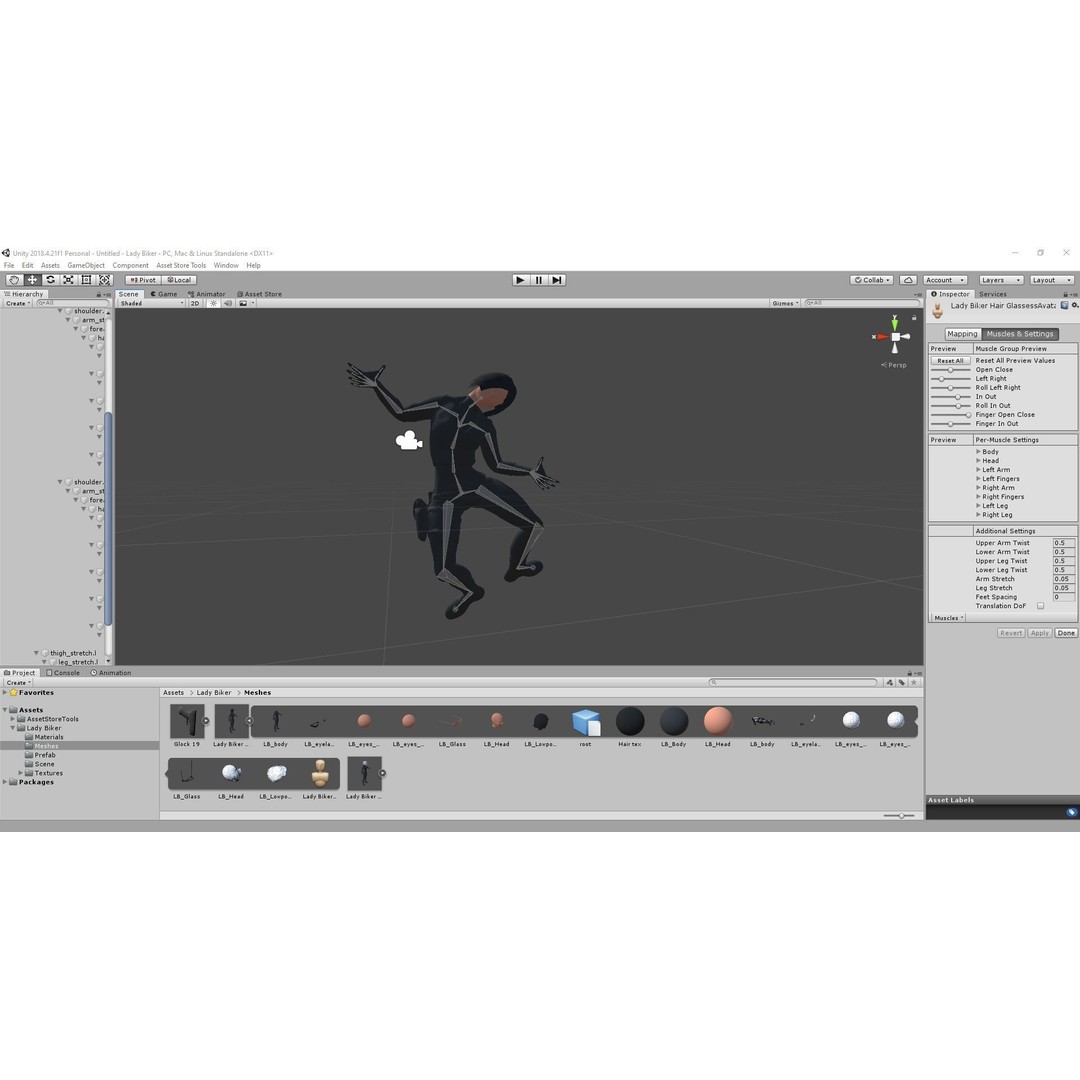Click the asset label tag icon at the bottom right
Viewport: 1080px width, 1080px height.
pyautogui.click(x=1071, y=812)
